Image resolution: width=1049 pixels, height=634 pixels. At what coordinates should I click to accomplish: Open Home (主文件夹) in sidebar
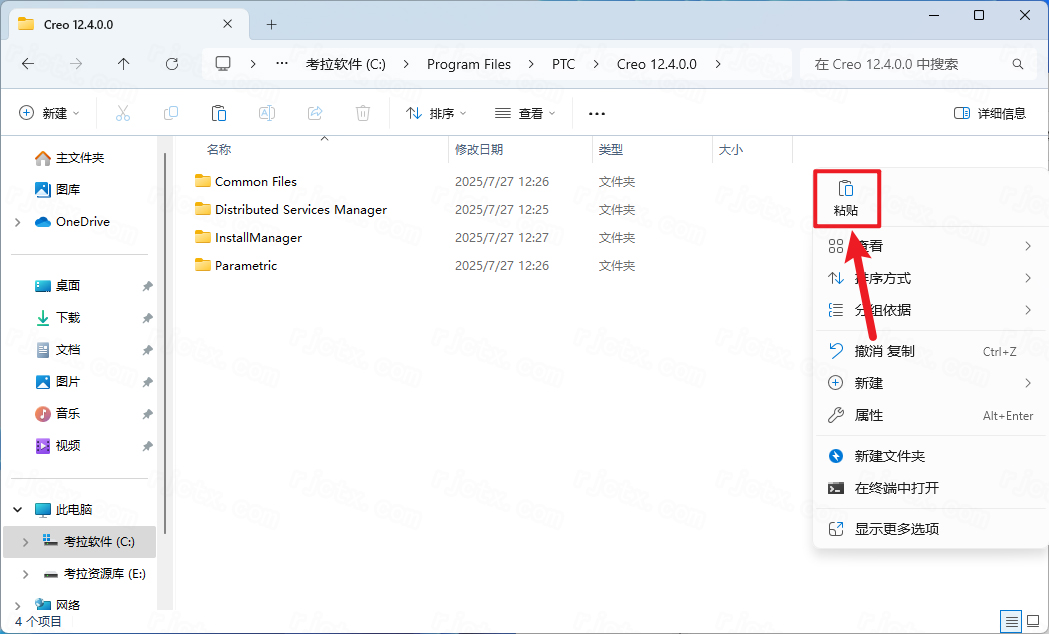pyautogui.click(x=70, y=158)
